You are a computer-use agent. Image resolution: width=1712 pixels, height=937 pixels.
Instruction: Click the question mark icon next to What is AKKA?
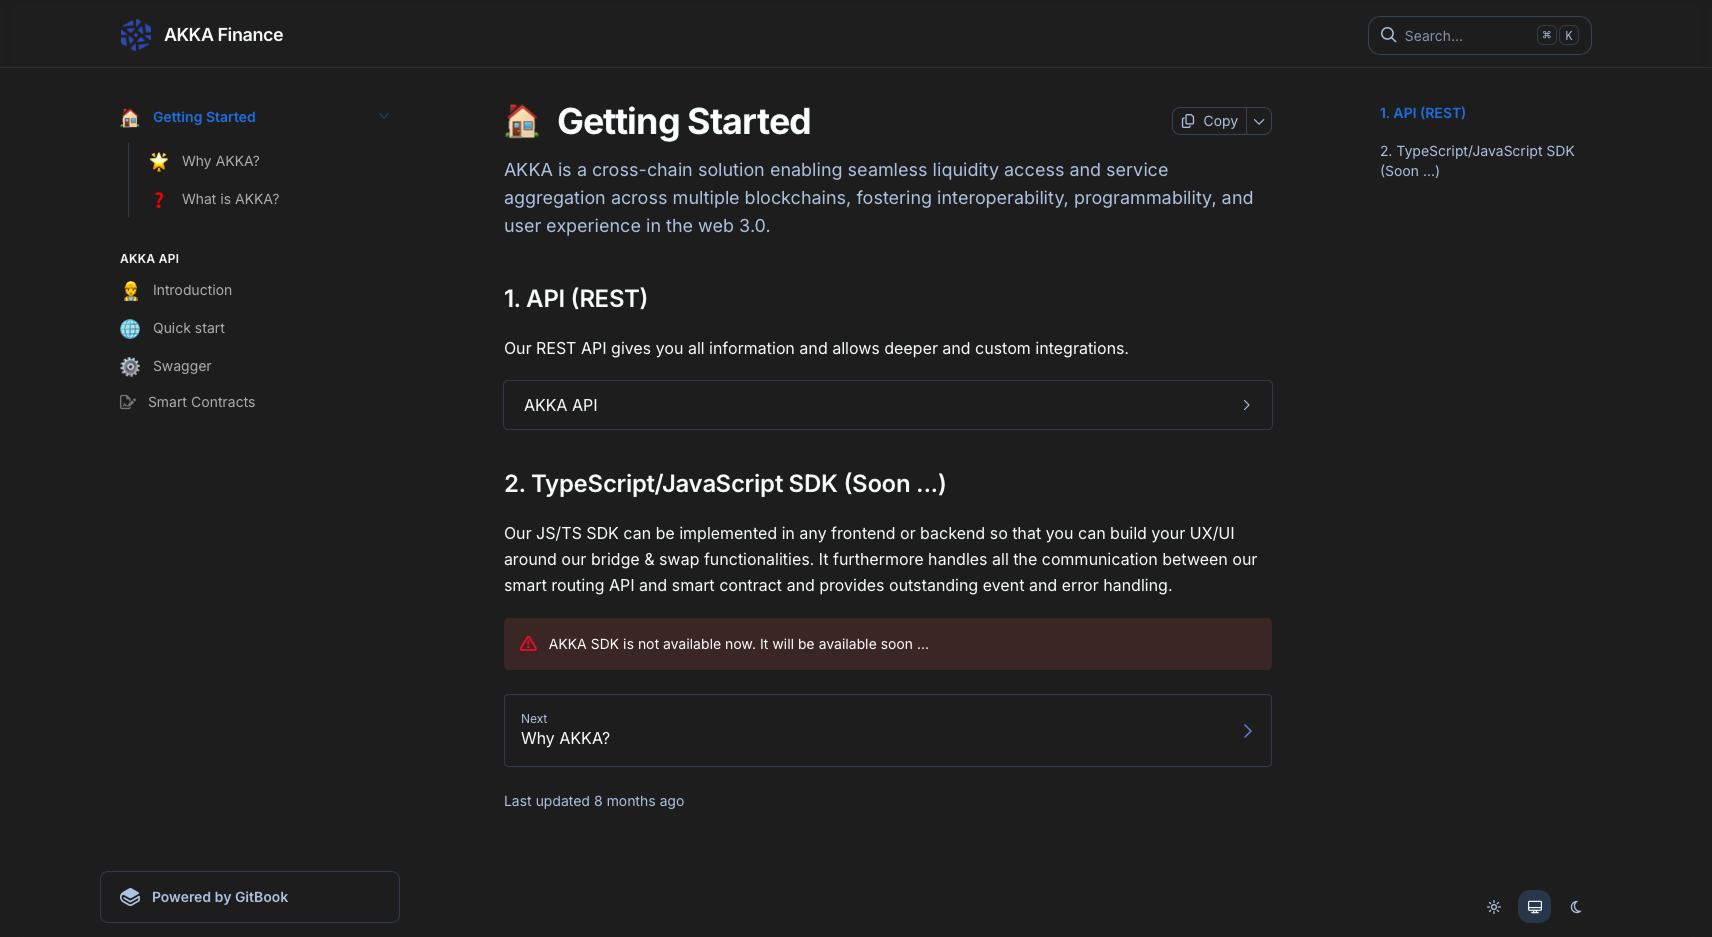tap(158, 199)
